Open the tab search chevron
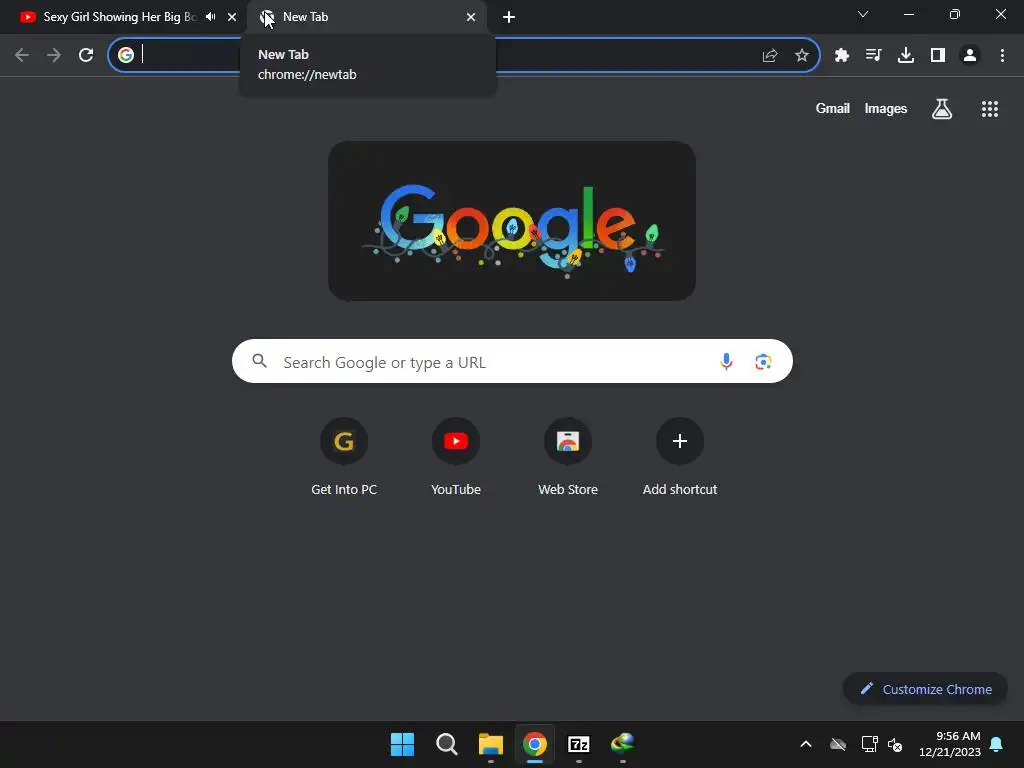This screenshot has width=1024, height=768. click(x=863, y=14)
